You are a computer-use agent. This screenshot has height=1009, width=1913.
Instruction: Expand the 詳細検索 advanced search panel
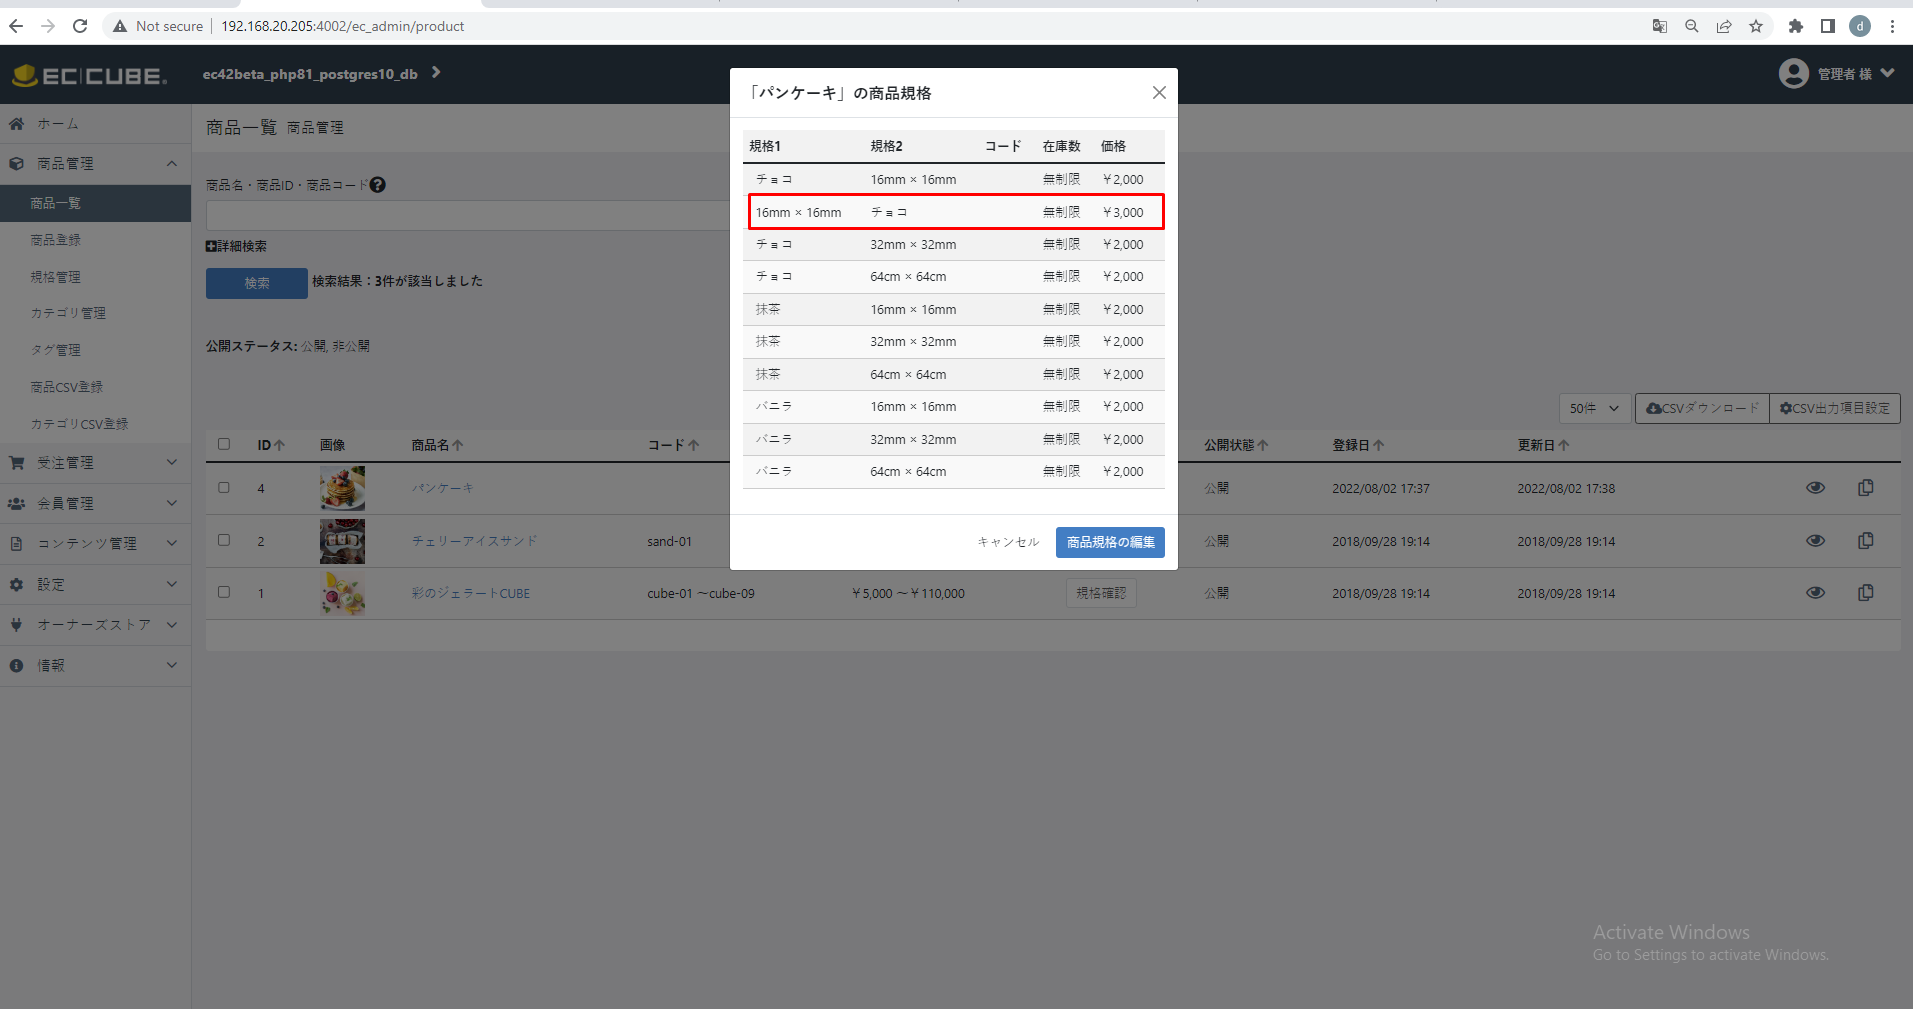(236, 245)
